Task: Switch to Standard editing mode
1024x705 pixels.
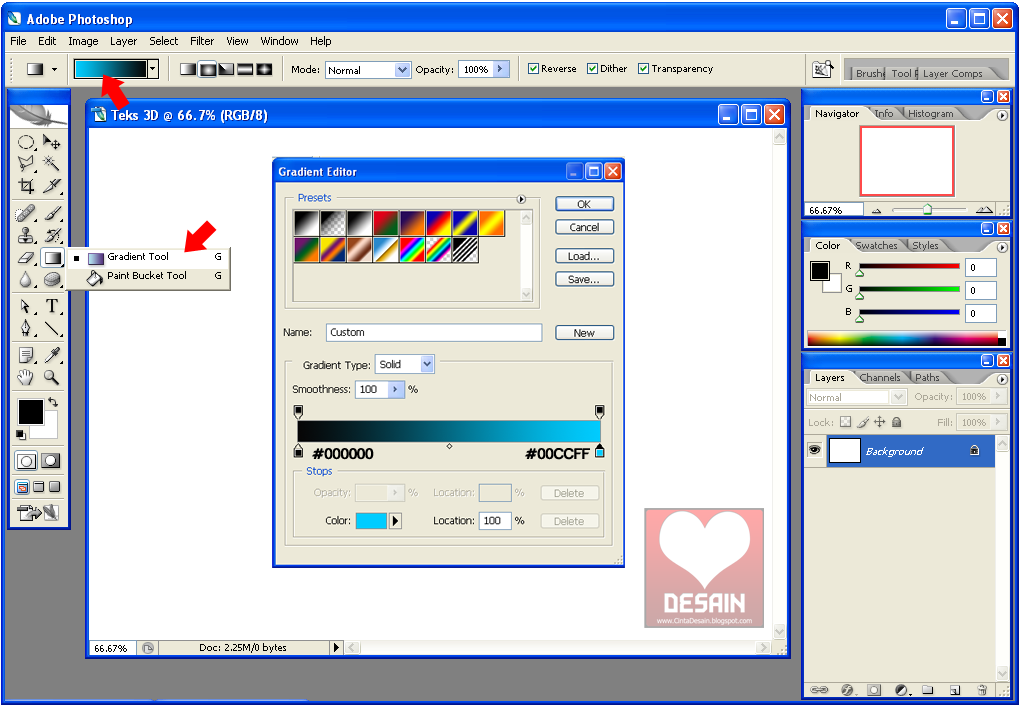Action: click(25, 461)
